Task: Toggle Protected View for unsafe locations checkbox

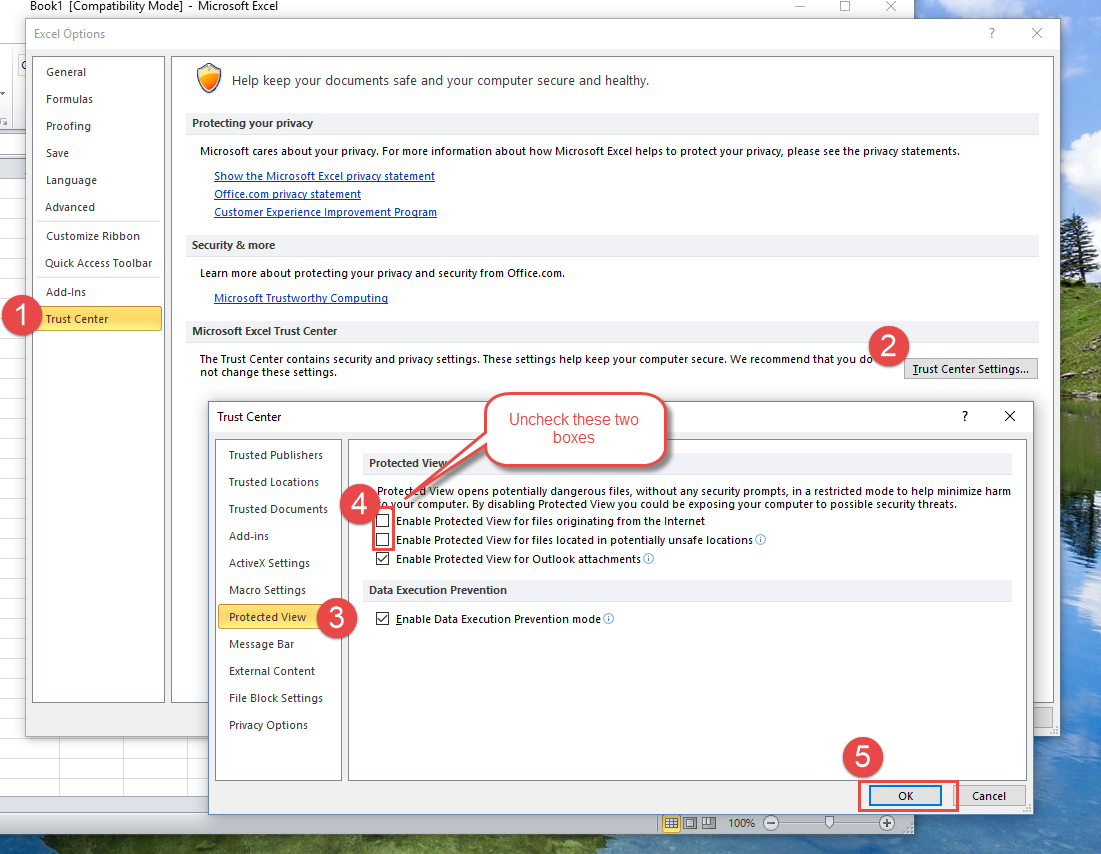Action: pos(383,539)
